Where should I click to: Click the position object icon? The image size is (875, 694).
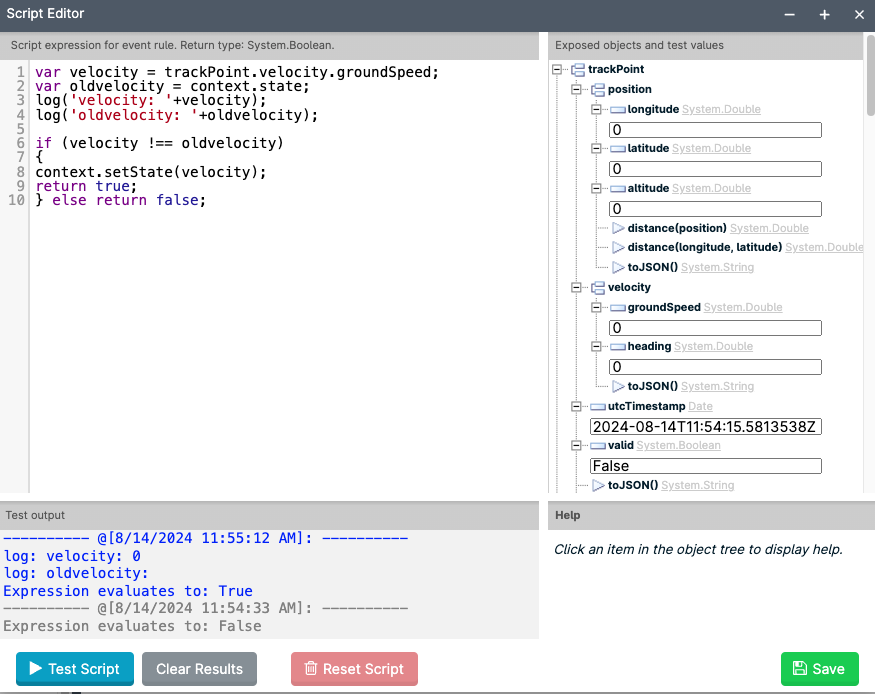(x=598, y=90)
